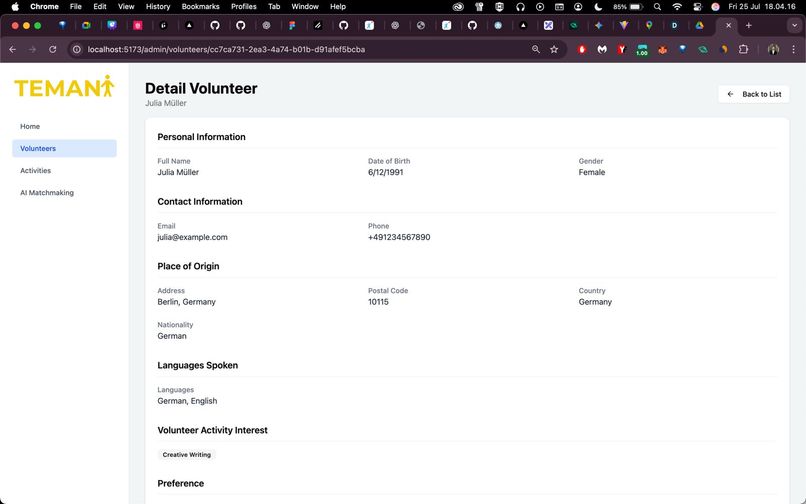Switch to the Figma tab

point(292,25)
